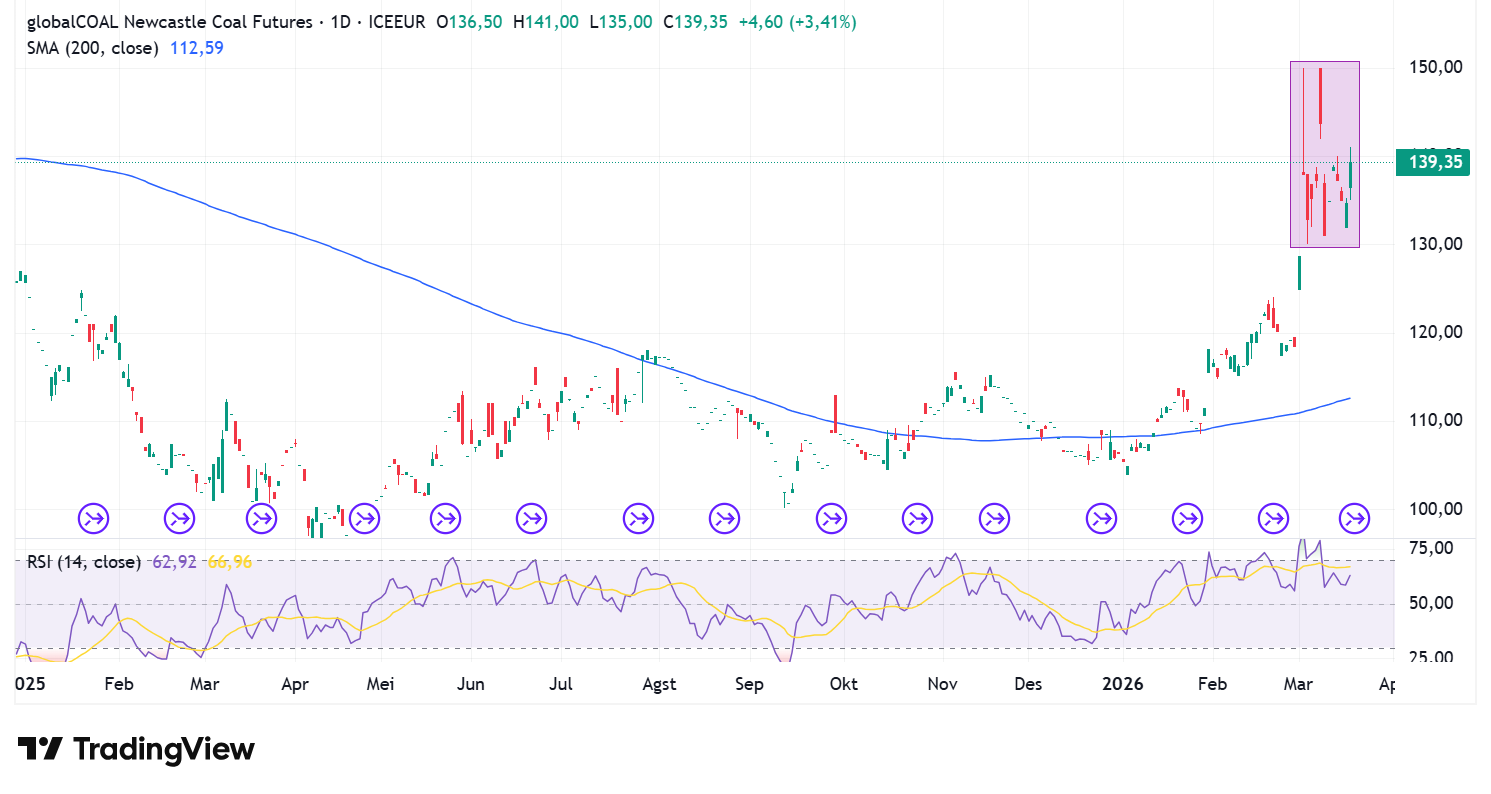Click the 25,00 RSI axis label

point(1432,658)
